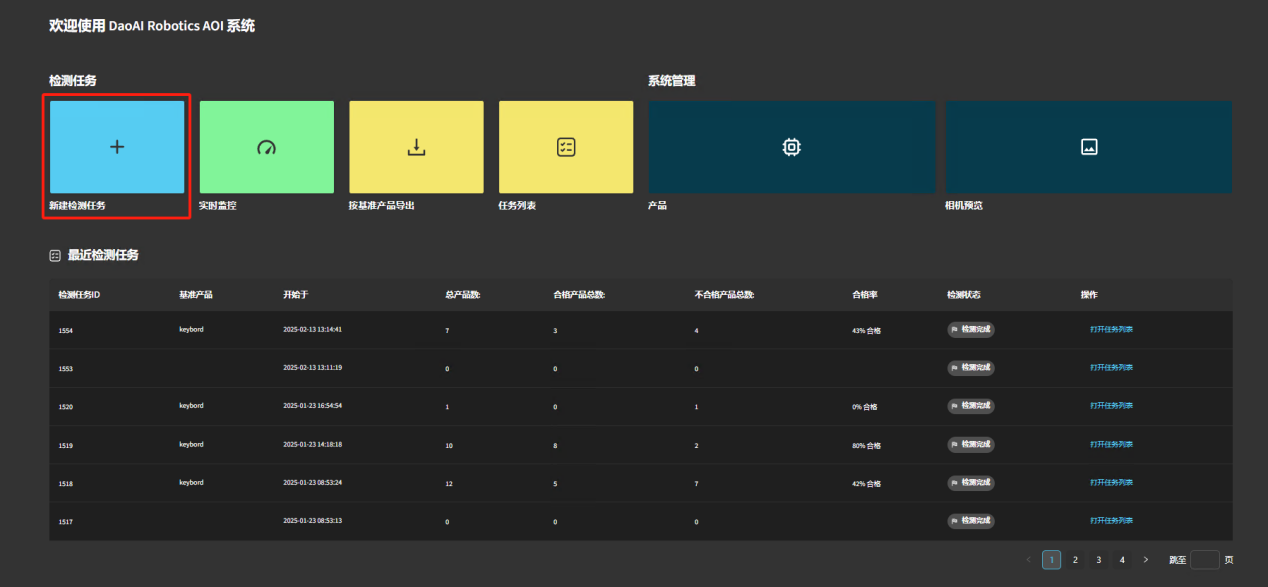Click the 42% 合格 pass rate cell
The image size is (1268, 587).
click(866, 484)
